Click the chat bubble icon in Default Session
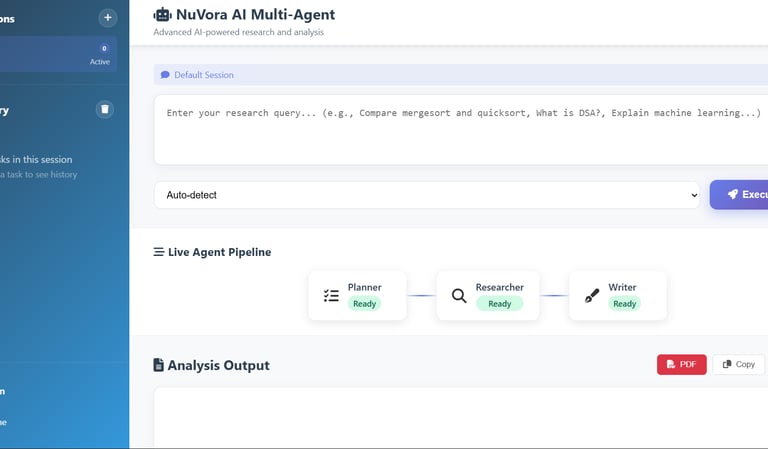The image size is (768, 449). pos(165,75)
